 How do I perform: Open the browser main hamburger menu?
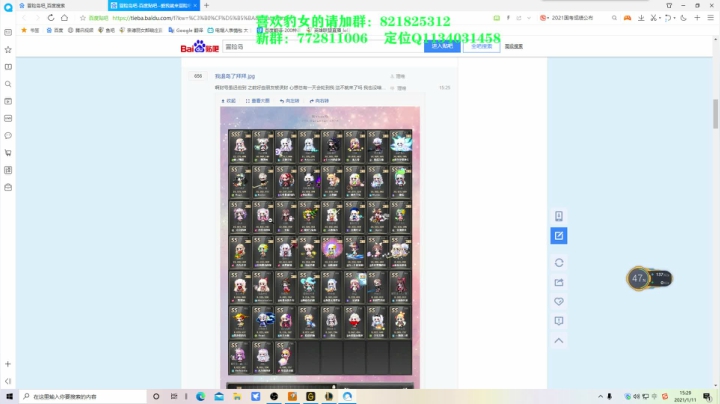tap(710, 17)
